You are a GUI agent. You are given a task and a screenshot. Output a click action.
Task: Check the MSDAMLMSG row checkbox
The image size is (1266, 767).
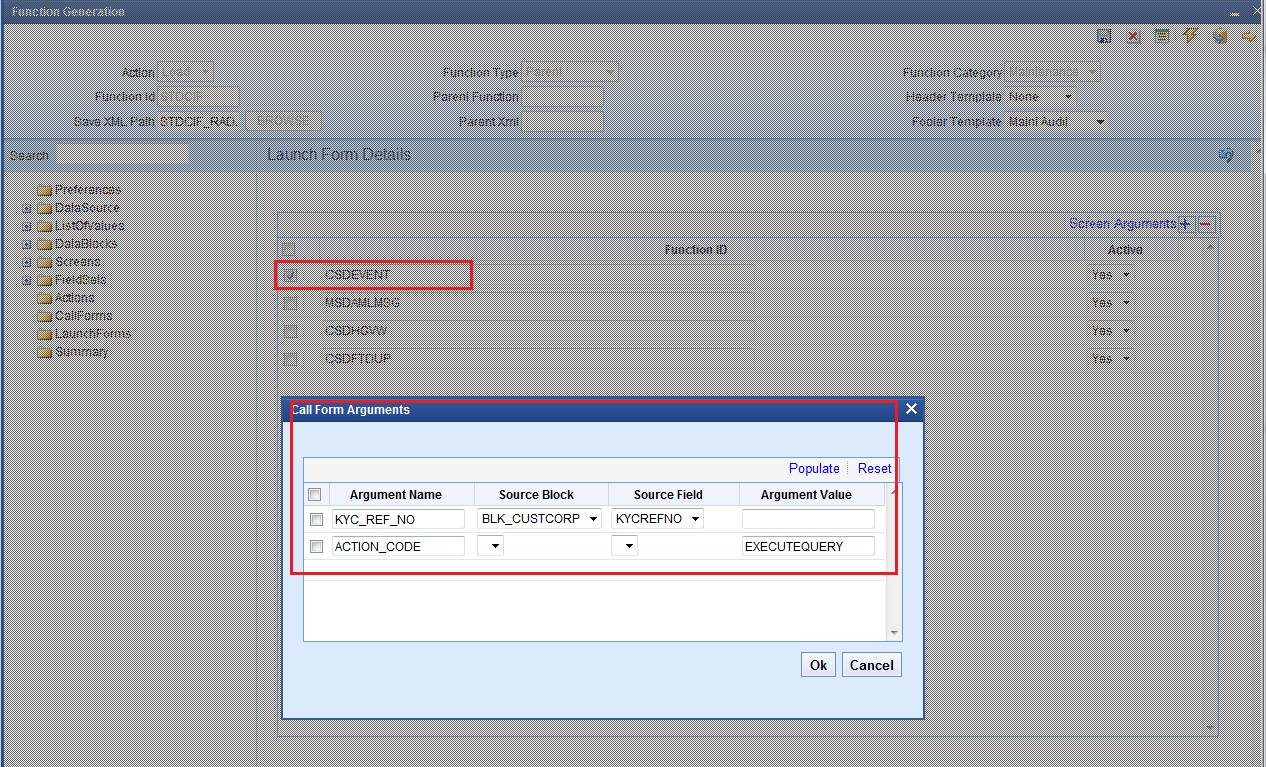290,303
